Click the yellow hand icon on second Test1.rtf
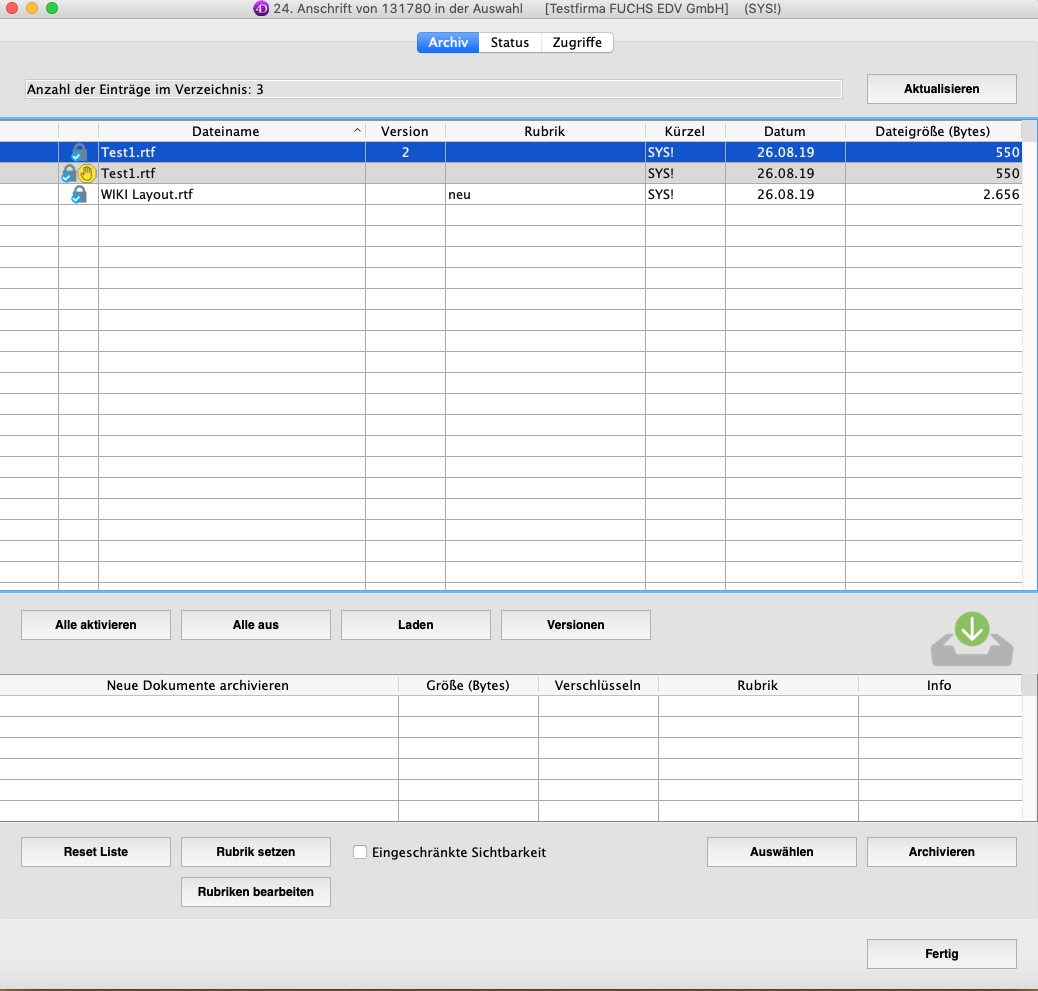1038x991 pixels. pos(86,174)
